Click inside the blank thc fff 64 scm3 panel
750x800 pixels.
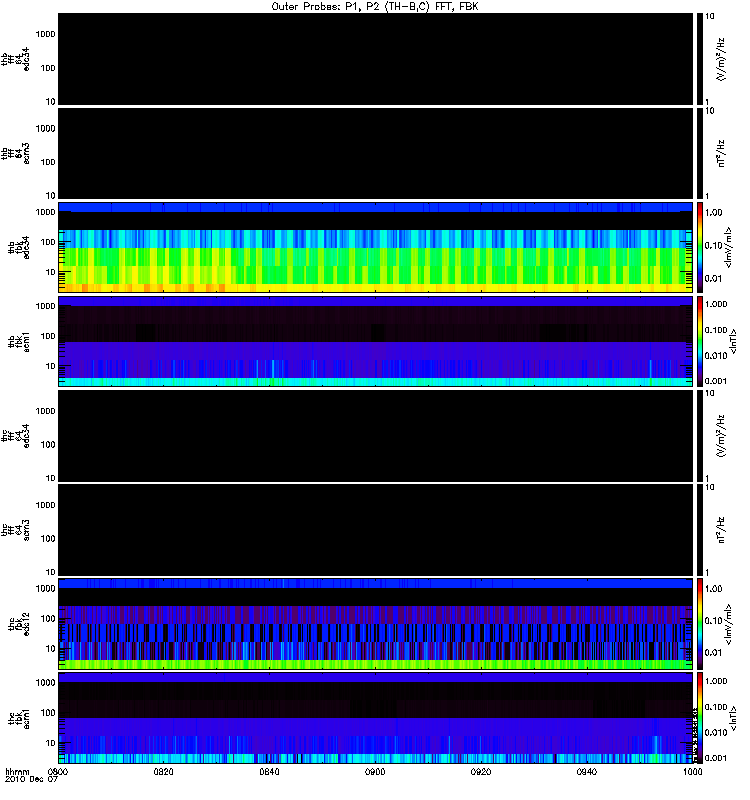tap(375, 530)
